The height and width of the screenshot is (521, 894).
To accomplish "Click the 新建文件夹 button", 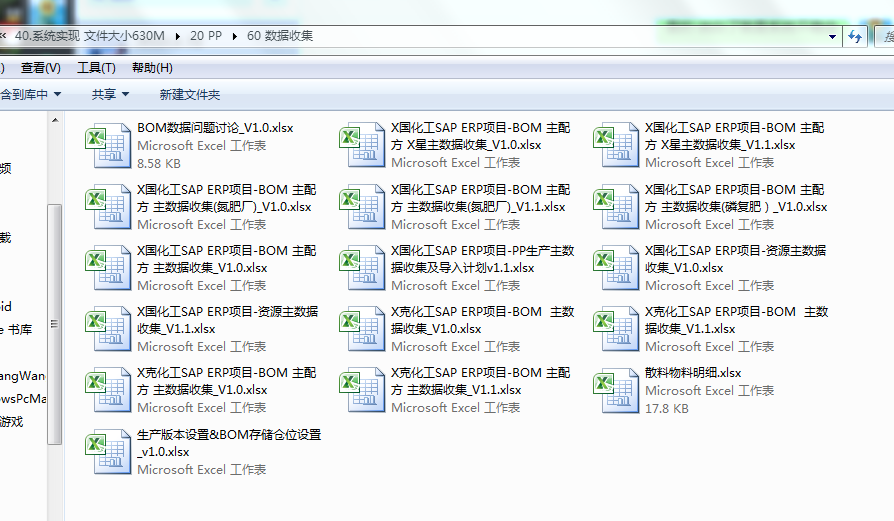I will coord(190,94).
